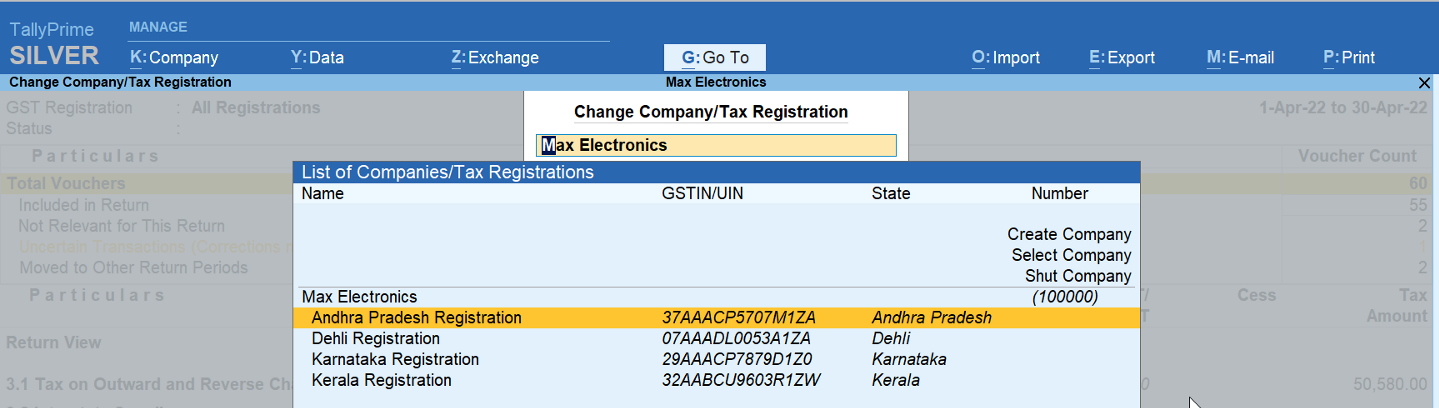Choose Select Company option

pos(1071,255)
